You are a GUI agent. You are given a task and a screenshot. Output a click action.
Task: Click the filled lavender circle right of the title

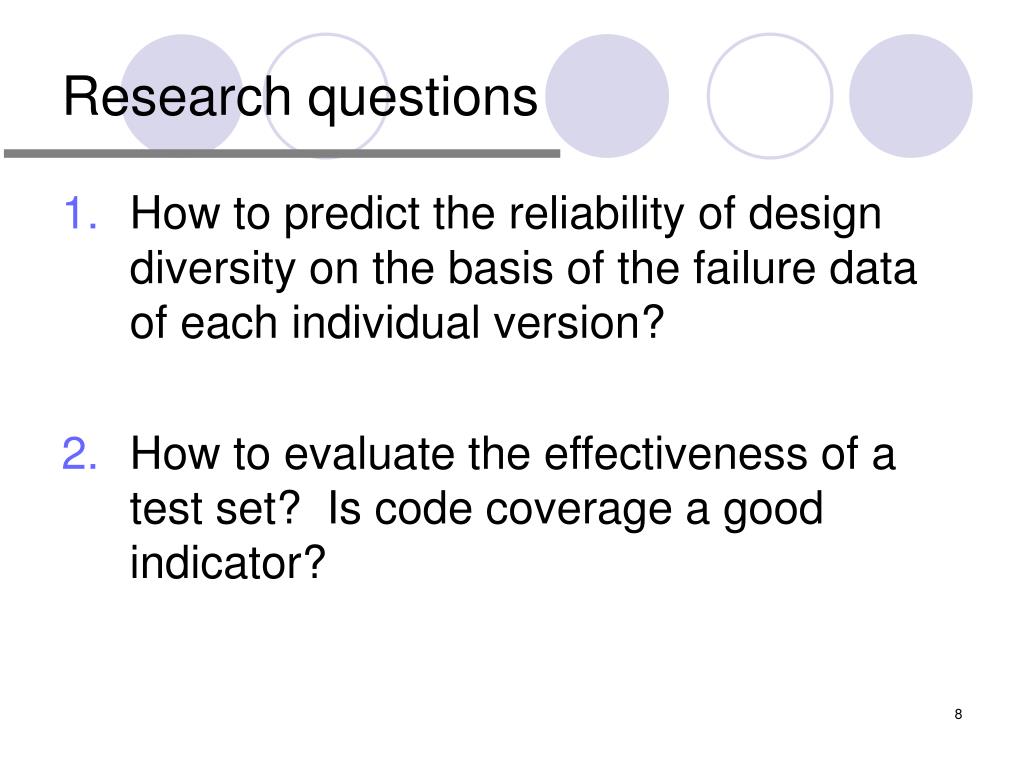pyautogui.click(x=607, y=95)
